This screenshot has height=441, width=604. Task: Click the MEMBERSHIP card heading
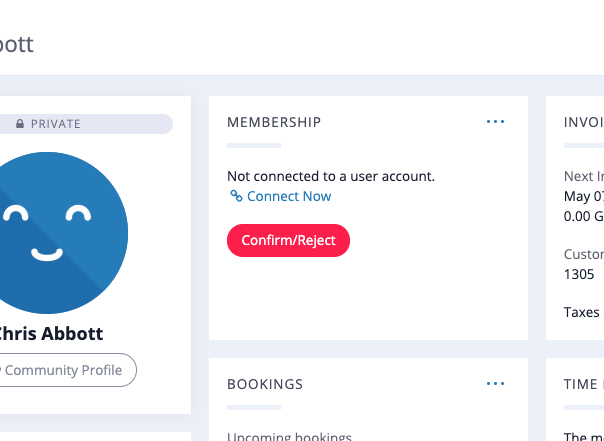click(274, 122)
